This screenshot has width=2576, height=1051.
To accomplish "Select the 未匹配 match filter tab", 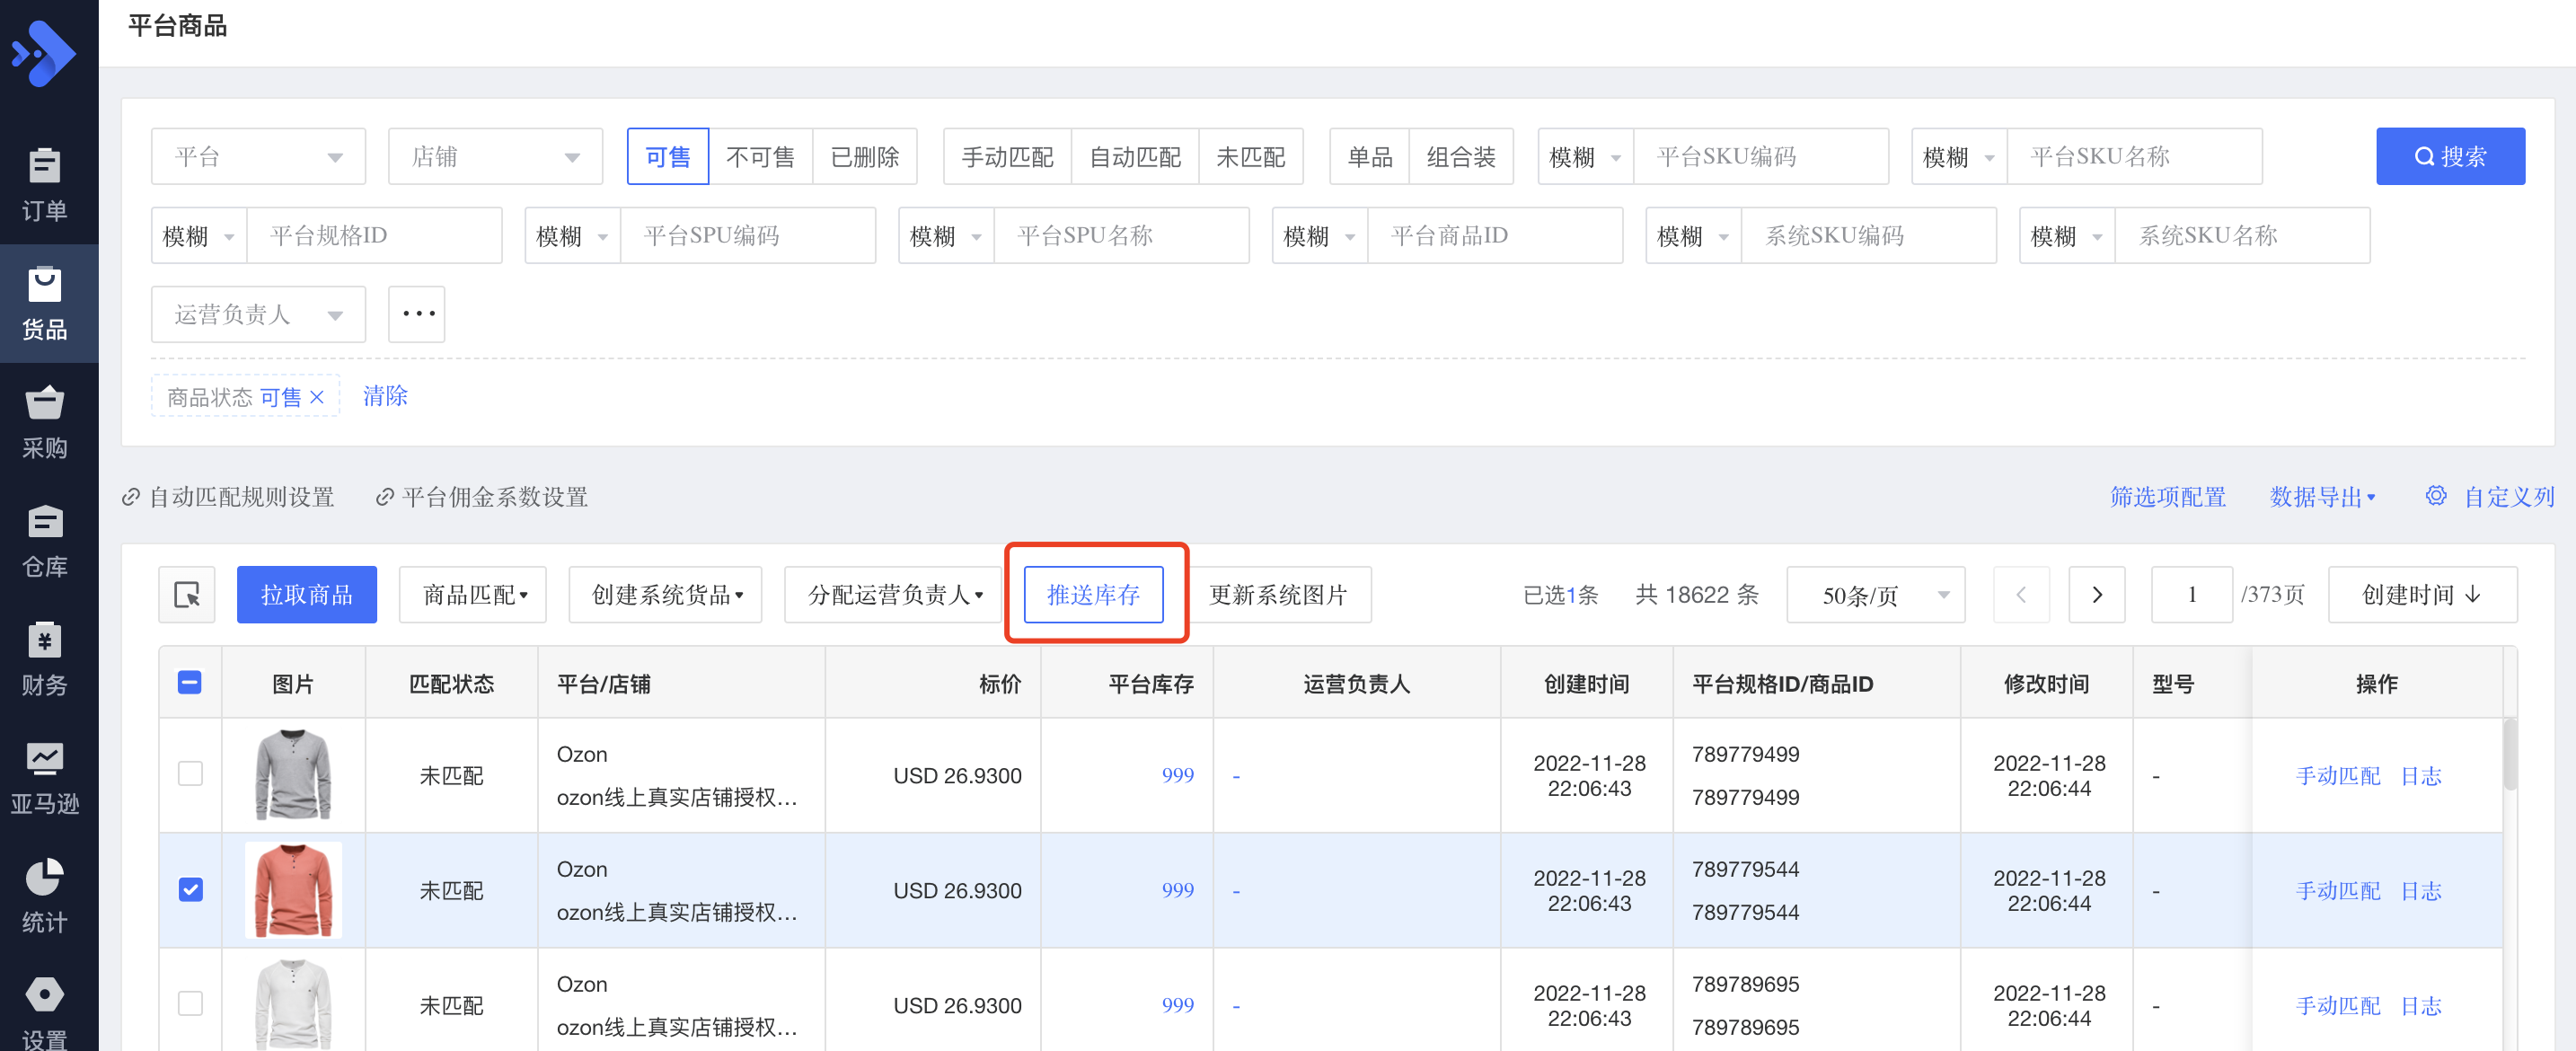I will tap(1250, 157).
